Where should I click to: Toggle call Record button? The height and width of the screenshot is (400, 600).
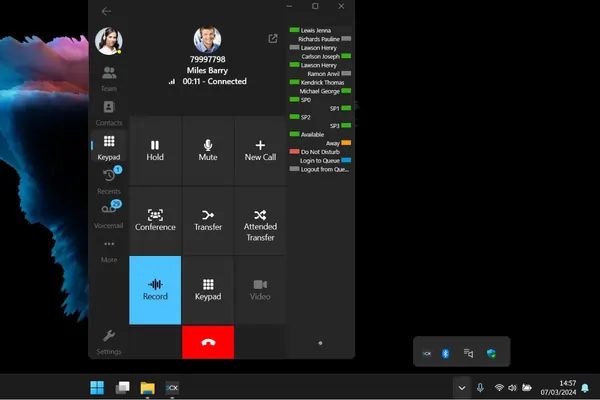tap(155, 290)
